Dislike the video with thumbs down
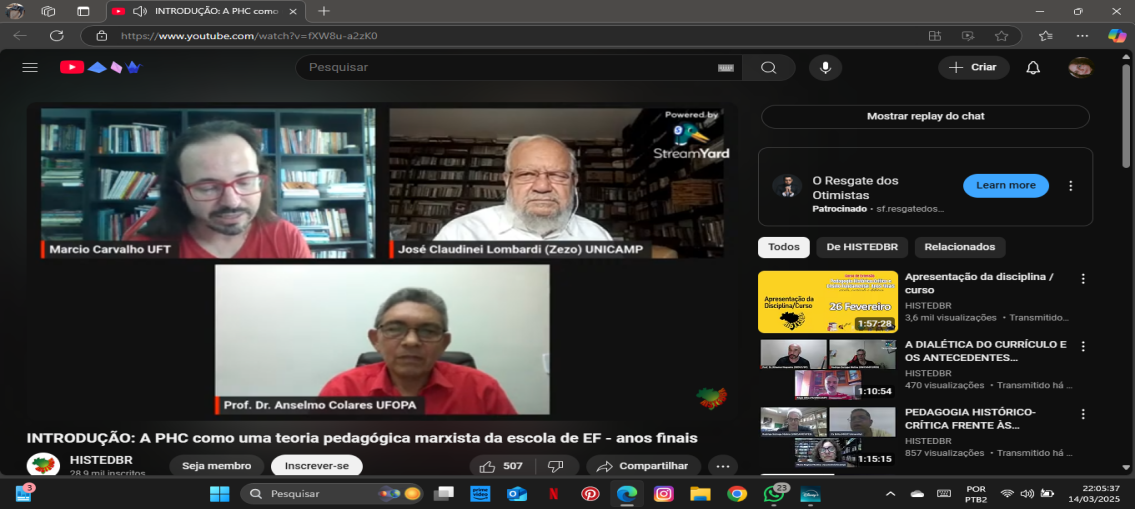1135x509 pixels. 556,466
